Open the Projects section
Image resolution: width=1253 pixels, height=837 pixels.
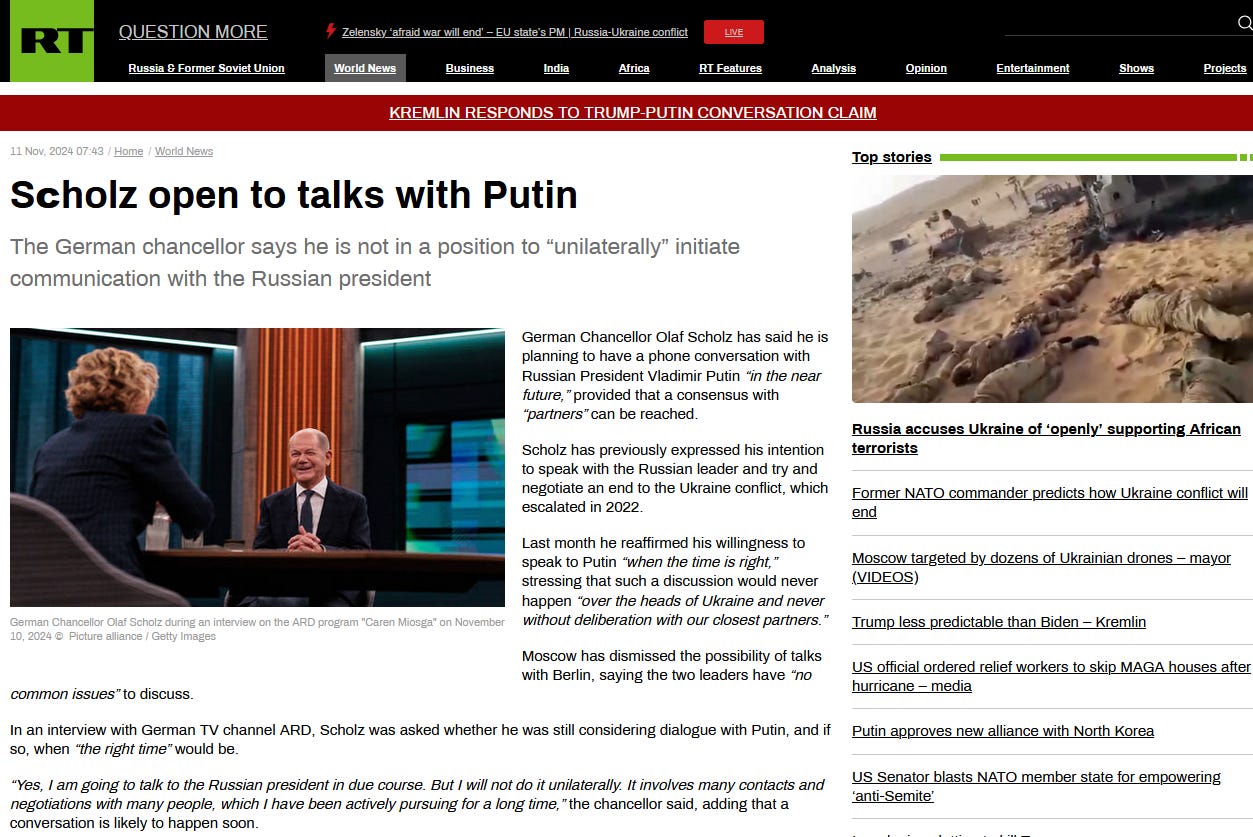pos(1225,68)
